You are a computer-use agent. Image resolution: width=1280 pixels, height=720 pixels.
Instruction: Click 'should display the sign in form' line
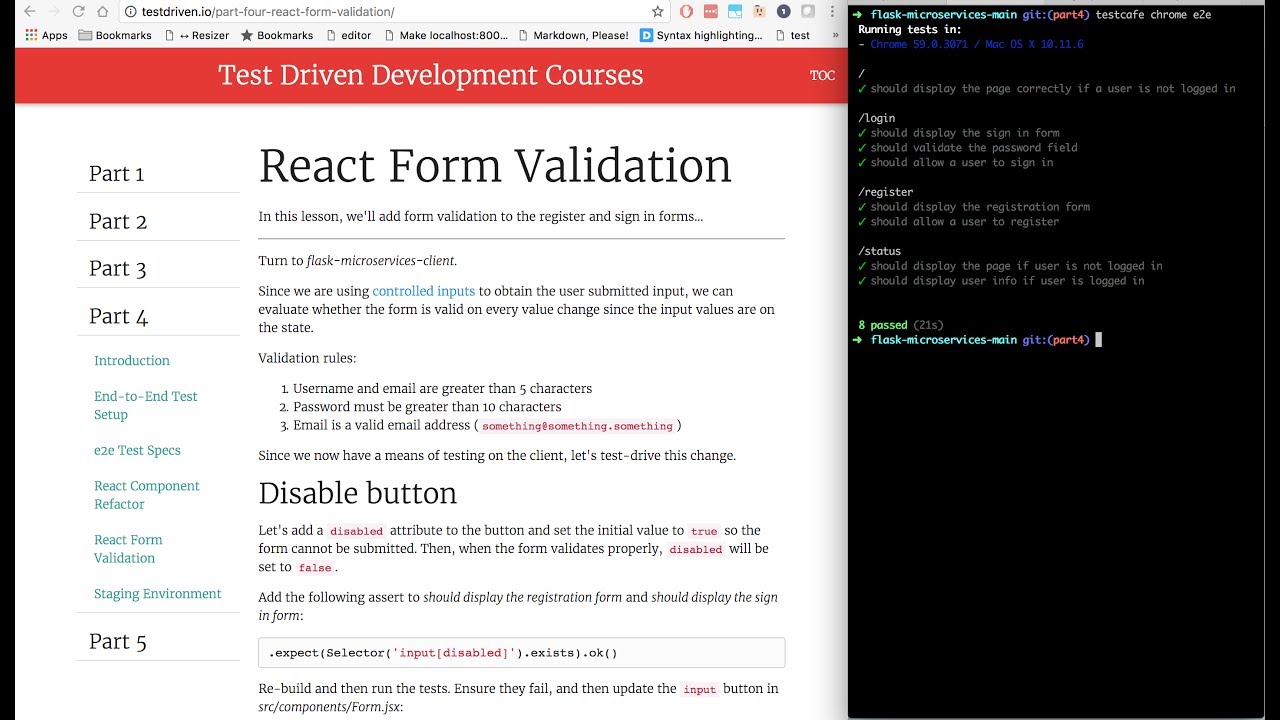tap(964, 133)
